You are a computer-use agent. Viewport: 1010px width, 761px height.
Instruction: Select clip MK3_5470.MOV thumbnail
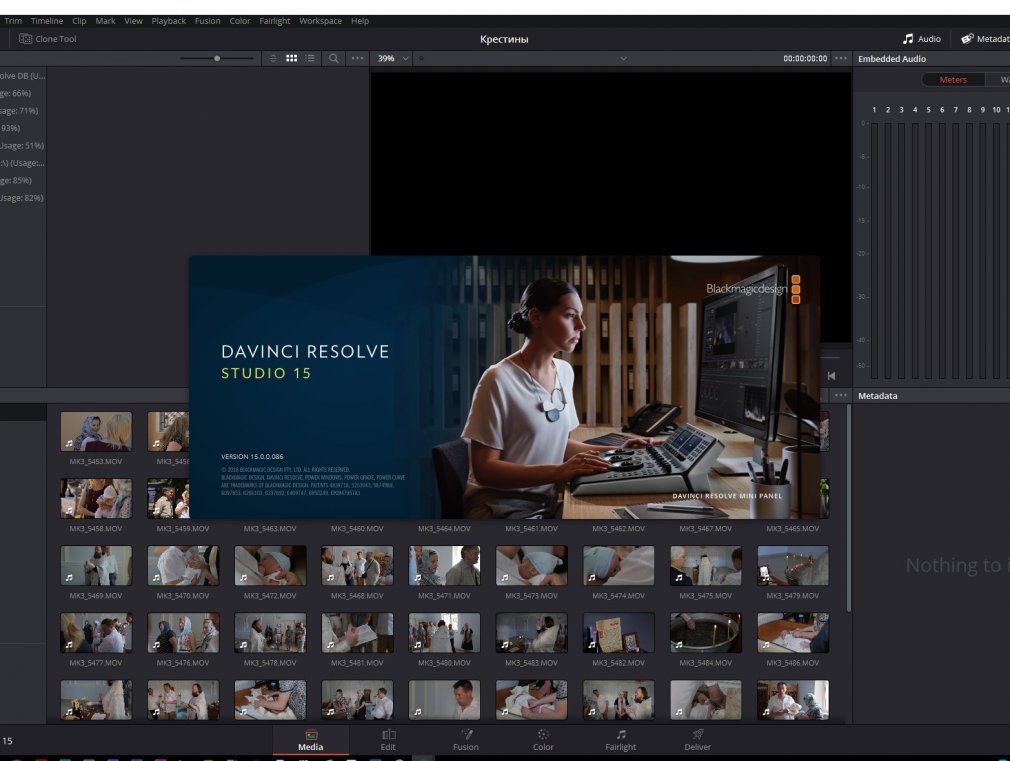(183, 565)
